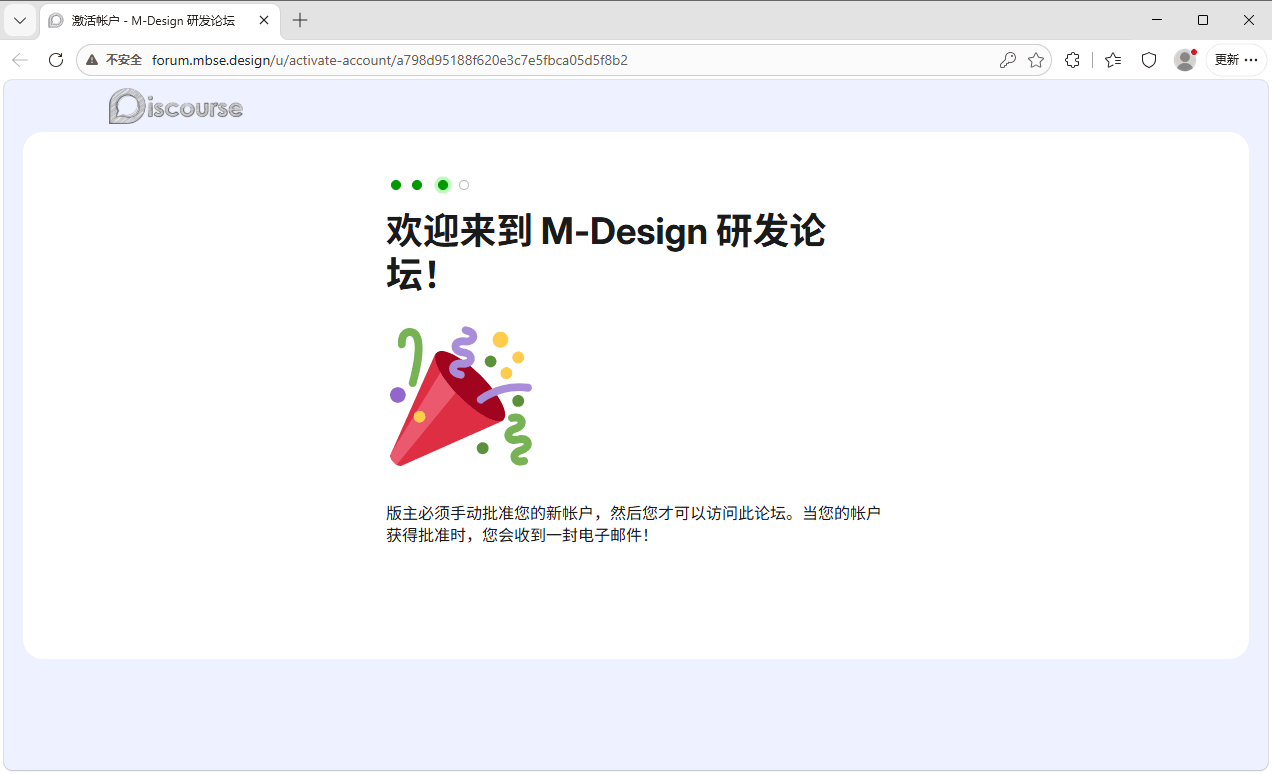Click the 更新 update menu button
Viewport: 1272px width, 774px height.
coord(1236,60)
